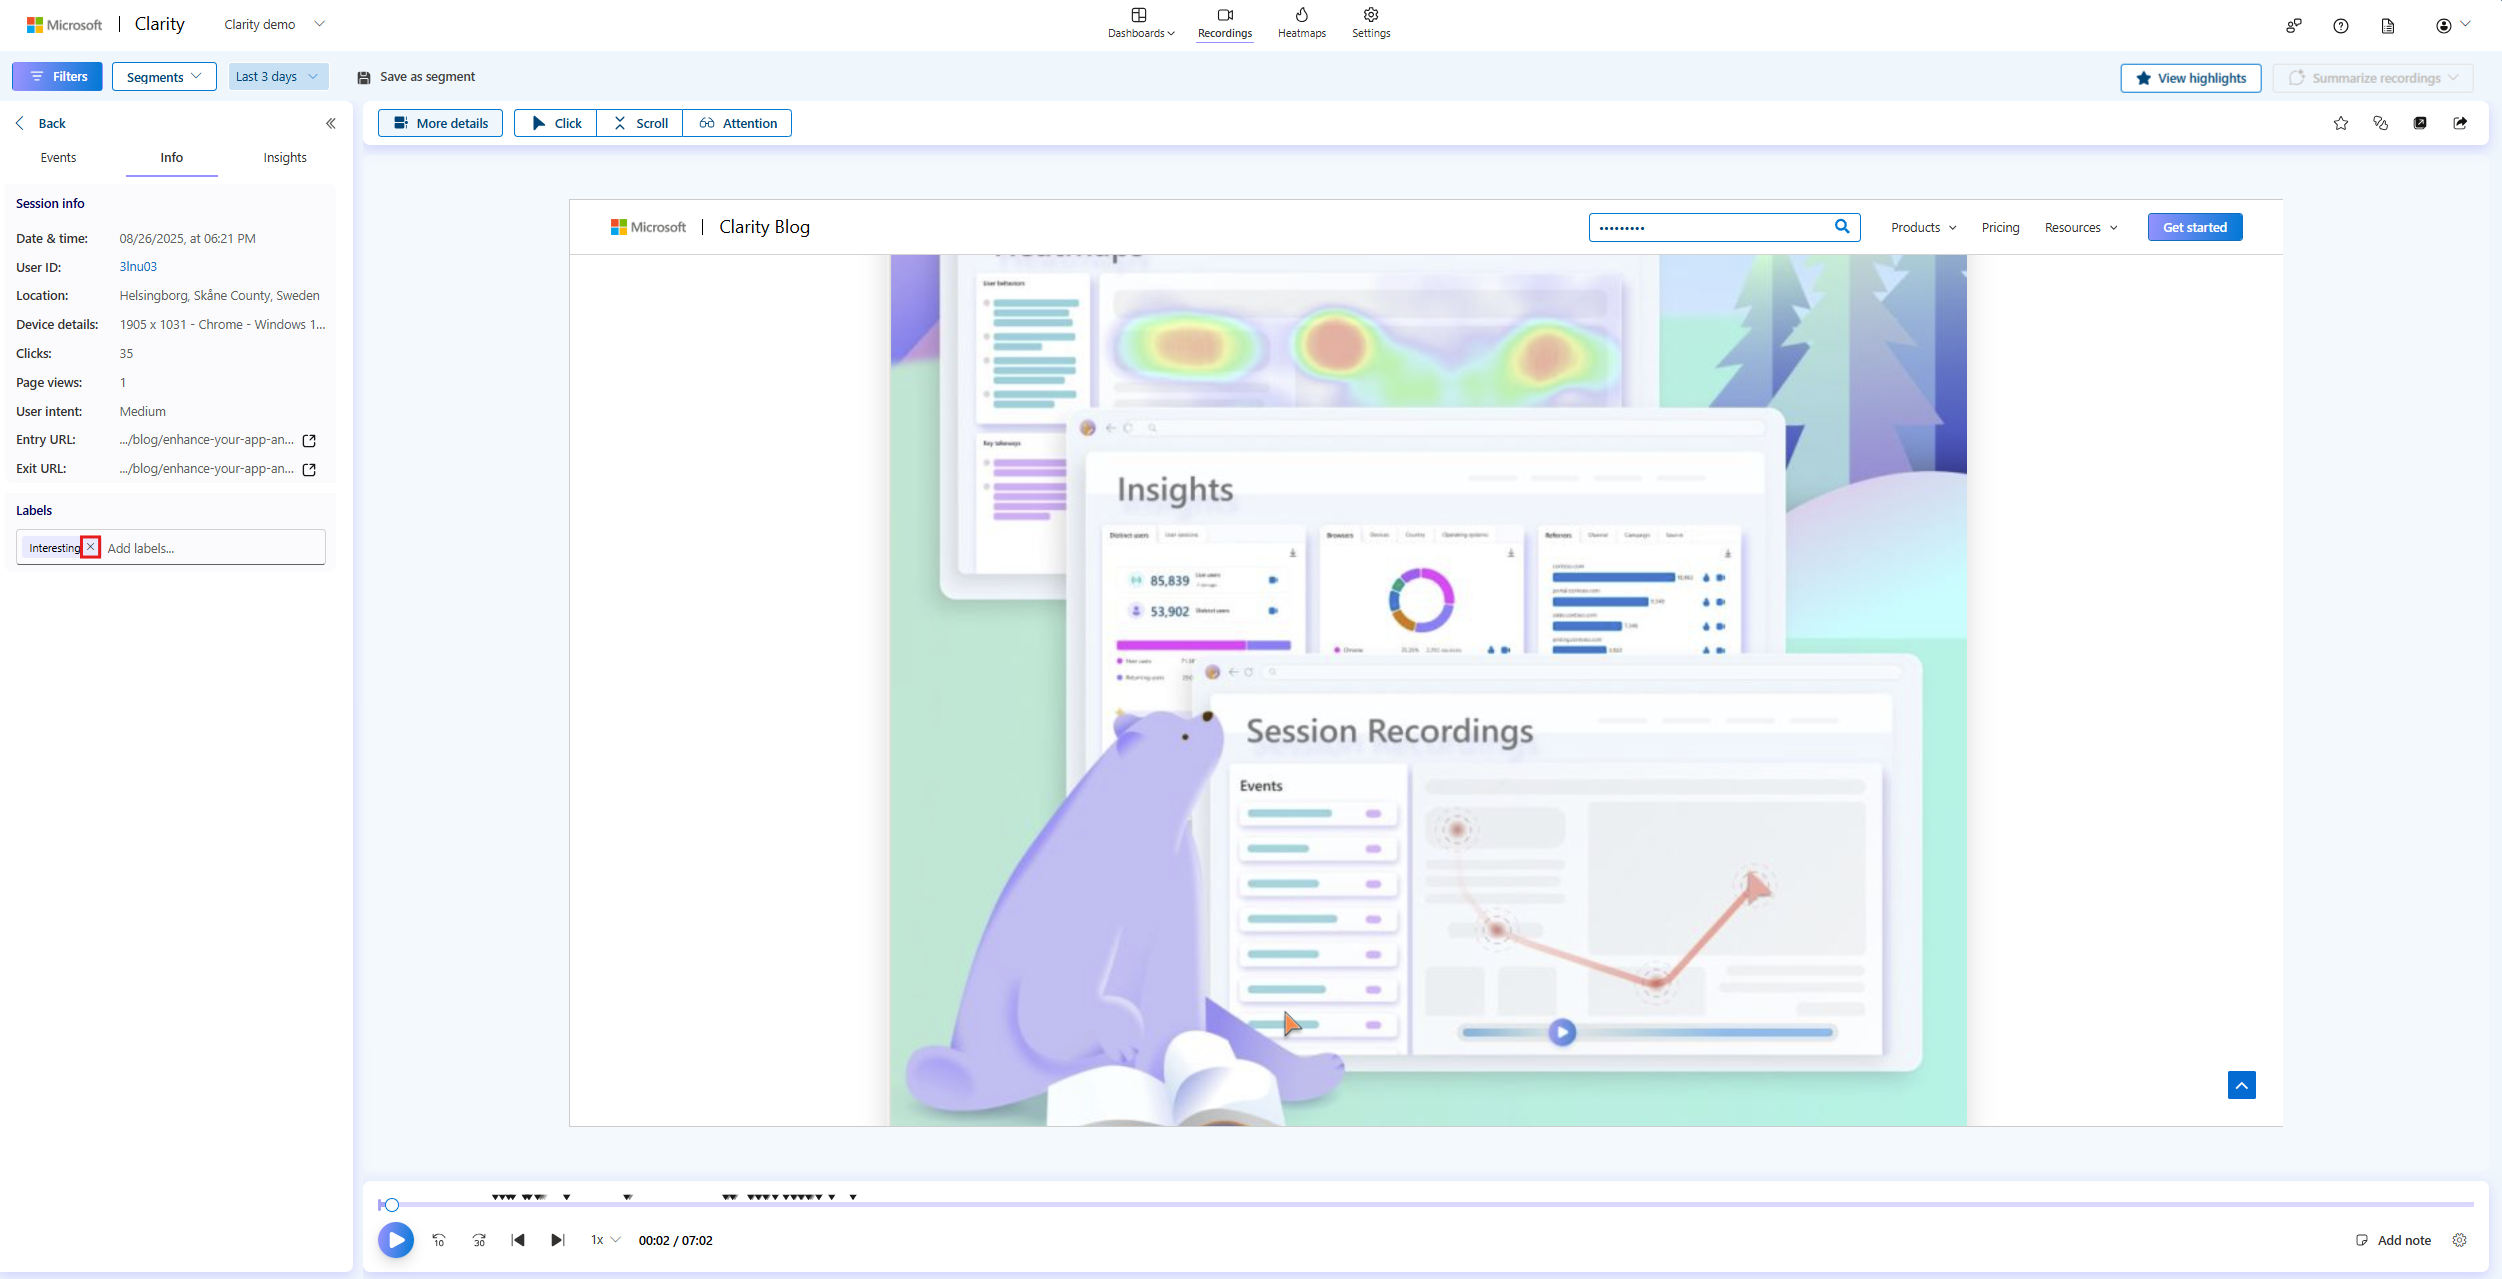Open the Entry URL in new tab
The height and width of the screenshot is (1279, 2502).
pyautogui.click(x=309, y=441)
